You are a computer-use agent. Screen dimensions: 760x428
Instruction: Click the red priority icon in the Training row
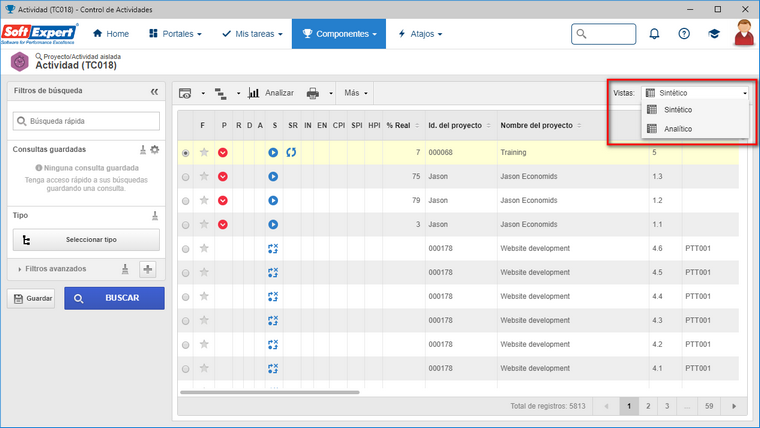[222, 152]
